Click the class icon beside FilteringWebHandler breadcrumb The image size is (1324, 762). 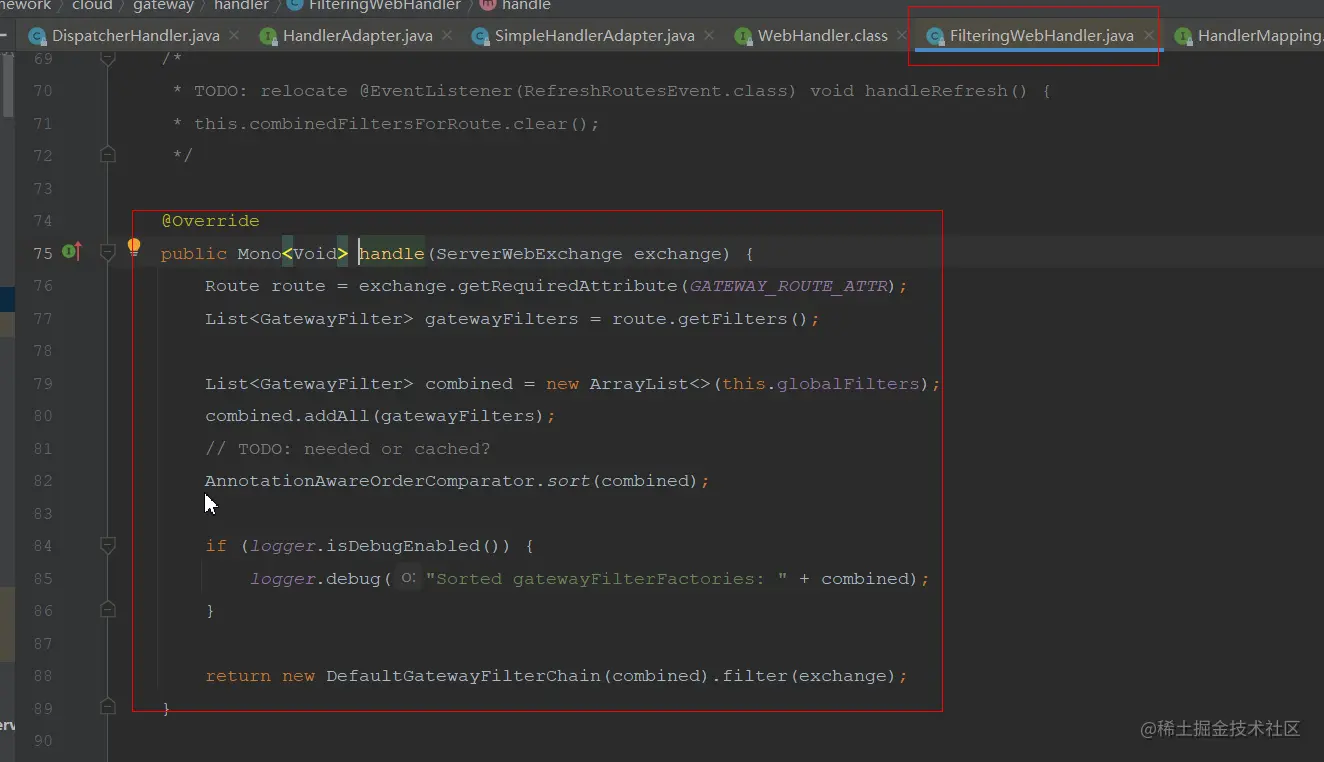click(x=295, y=5)
